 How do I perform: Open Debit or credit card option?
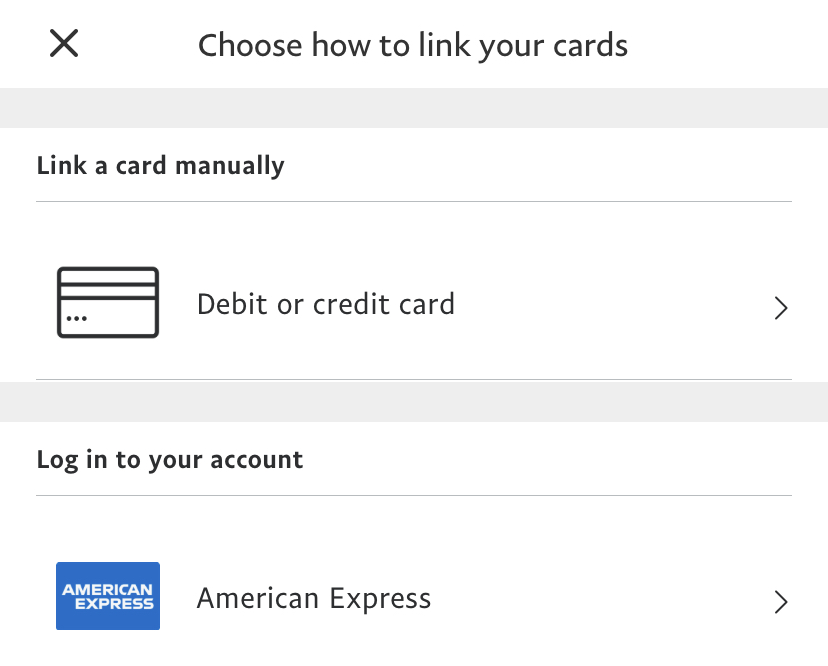point(326,304)
